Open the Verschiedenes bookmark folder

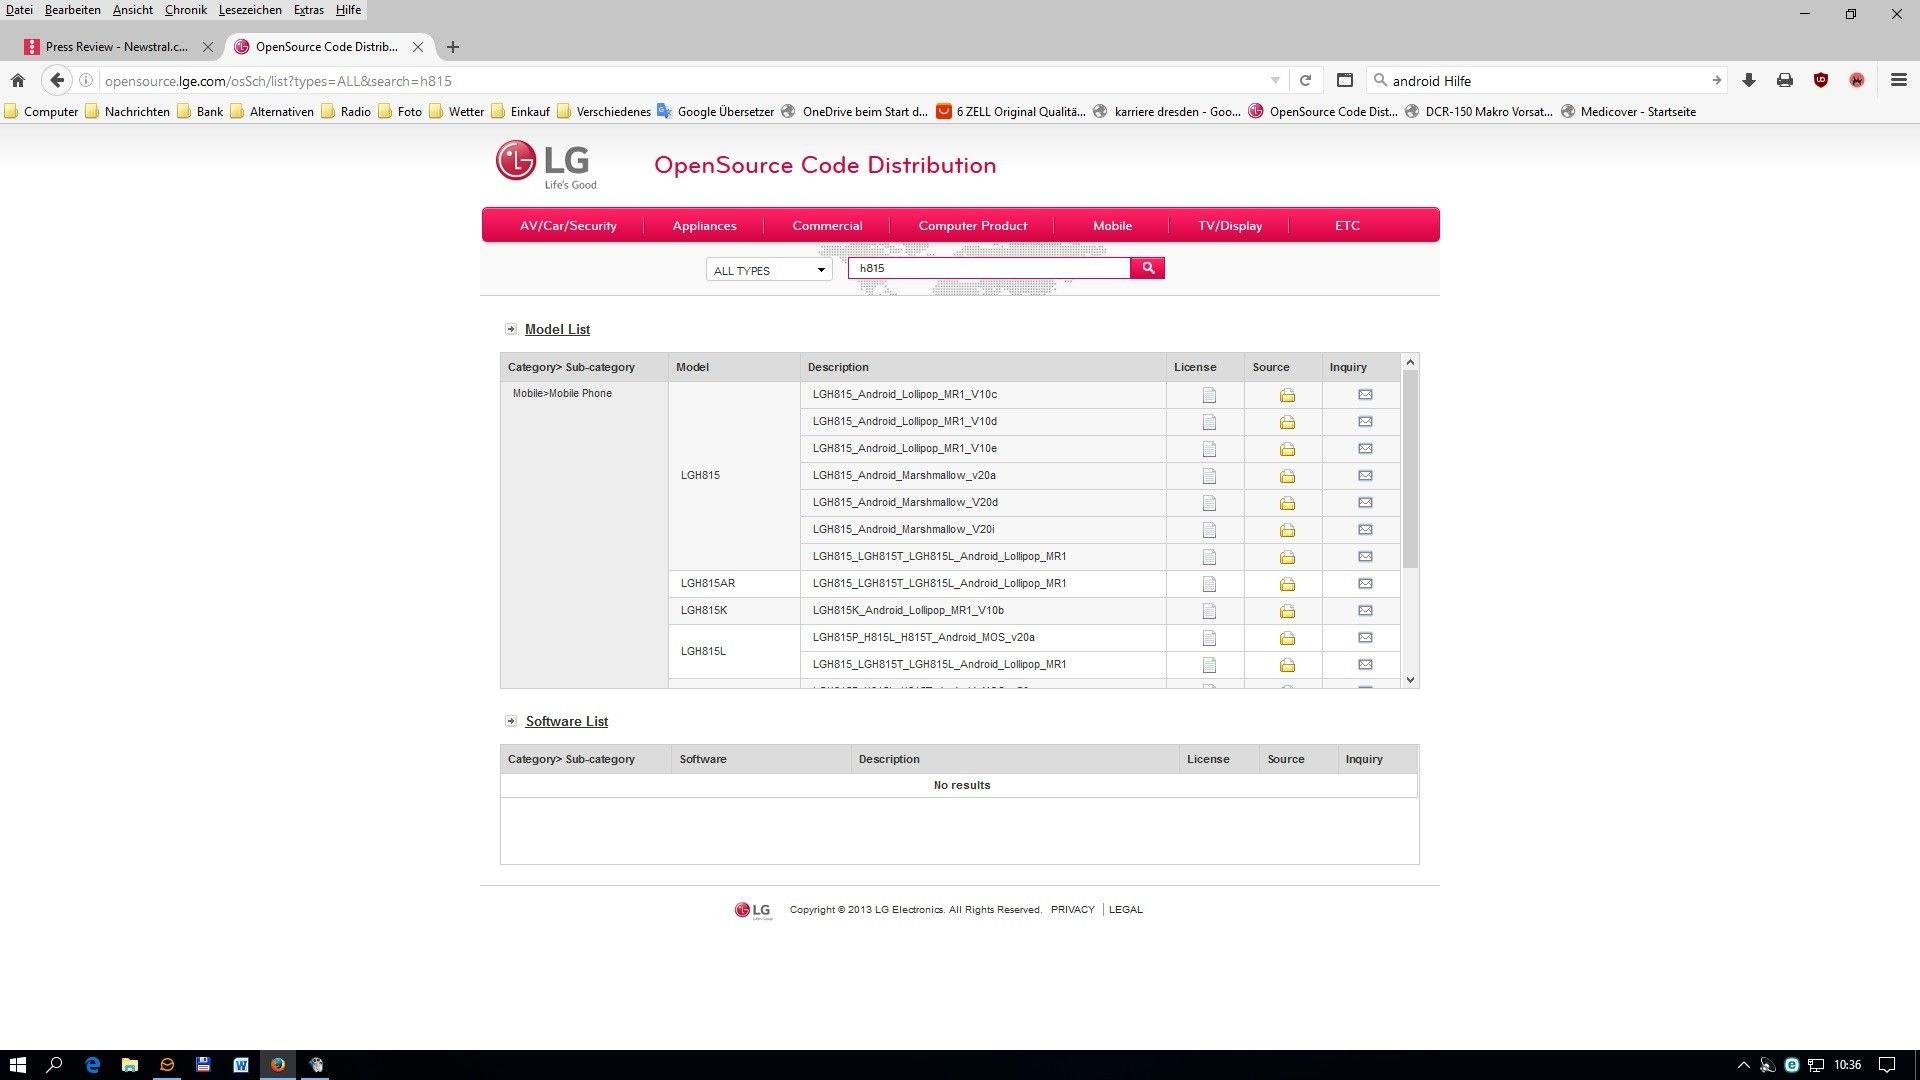pyautogui.click(x=604, y=112)
